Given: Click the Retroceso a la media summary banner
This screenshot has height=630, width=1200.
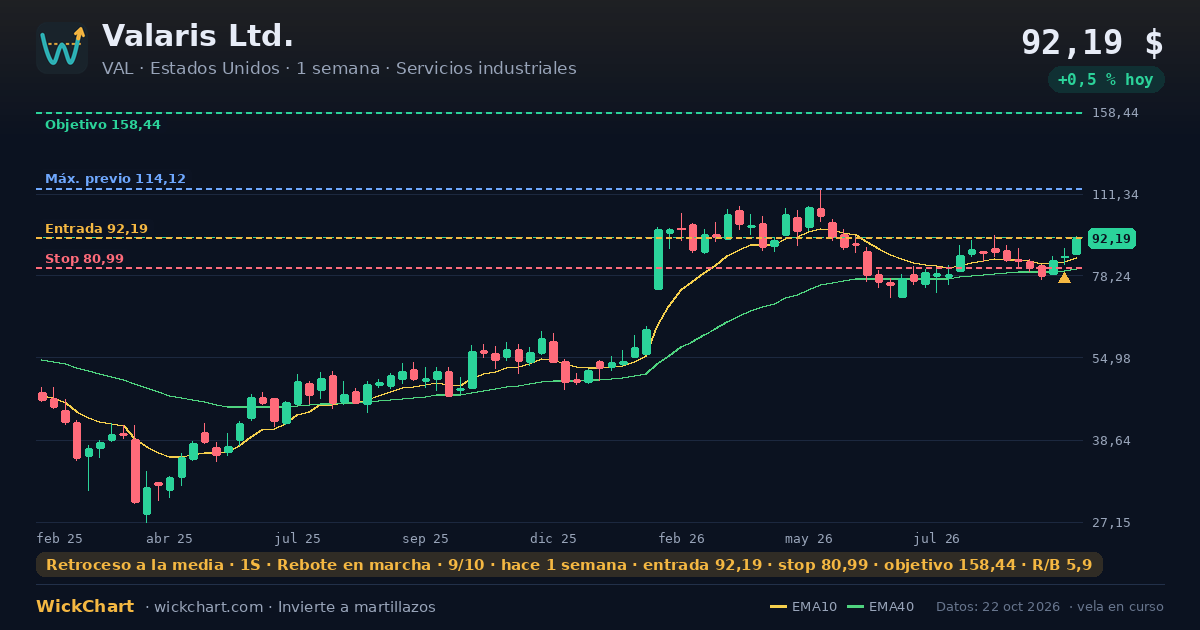Looking at the screenshot, I should click(x=569, y=565).
